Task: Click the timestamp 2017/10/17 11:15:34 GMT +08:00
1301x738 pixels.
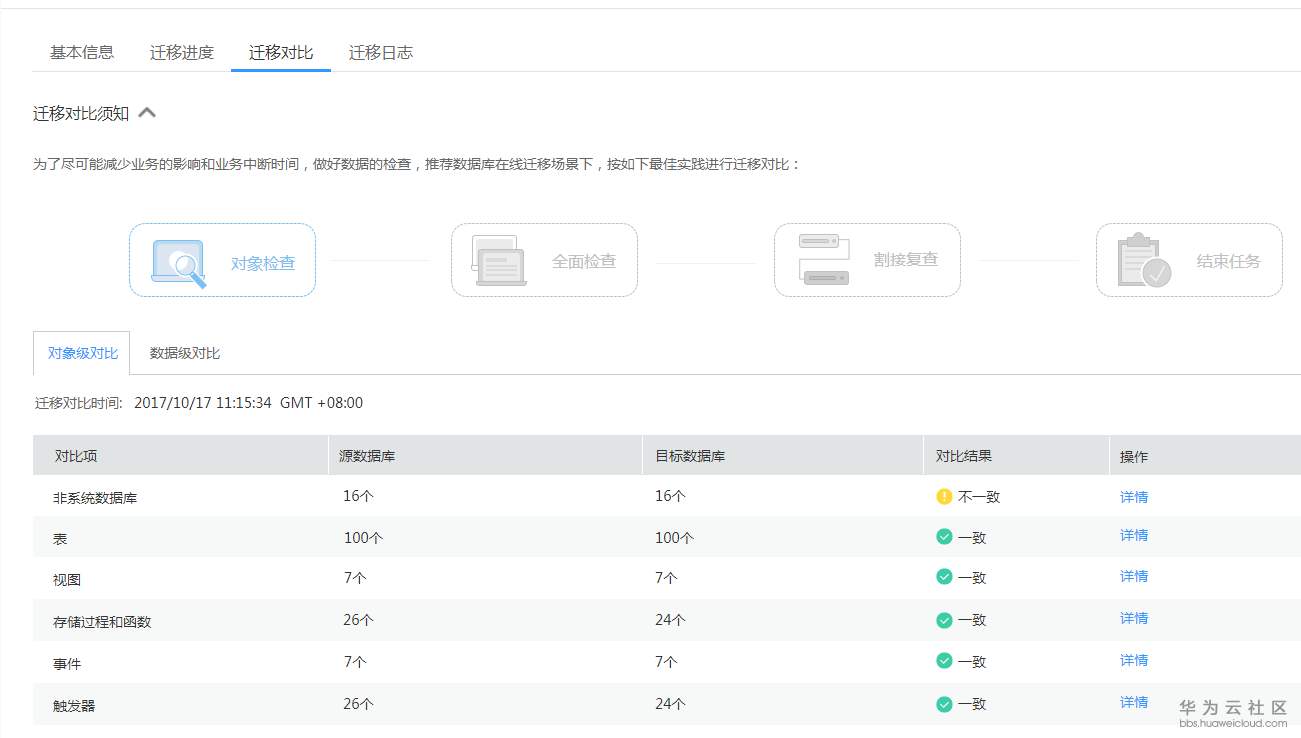Action: [x=249, y=403]
